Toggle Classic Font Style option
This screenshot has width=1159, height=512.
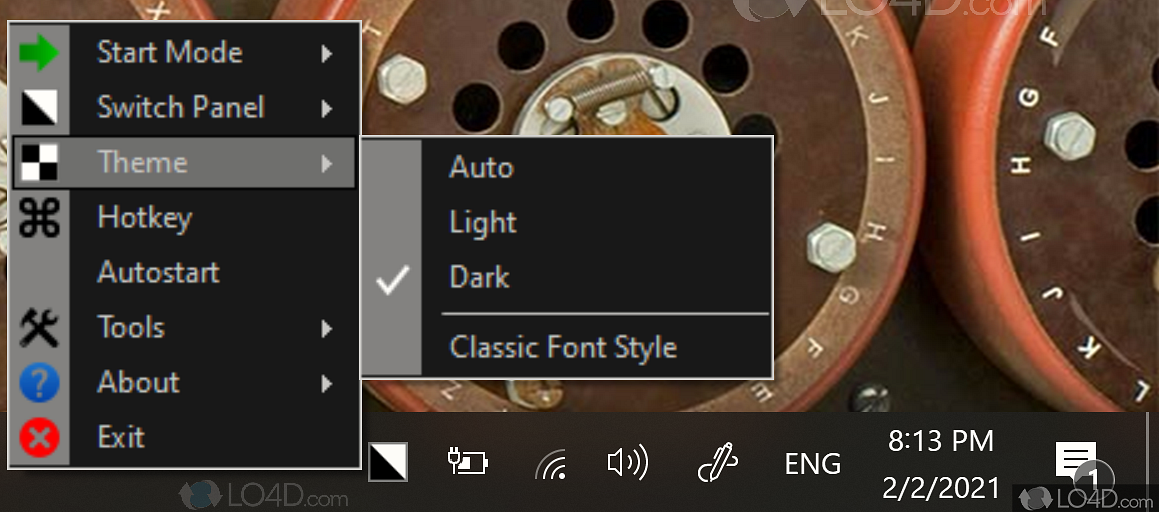(x=563, y=348)
